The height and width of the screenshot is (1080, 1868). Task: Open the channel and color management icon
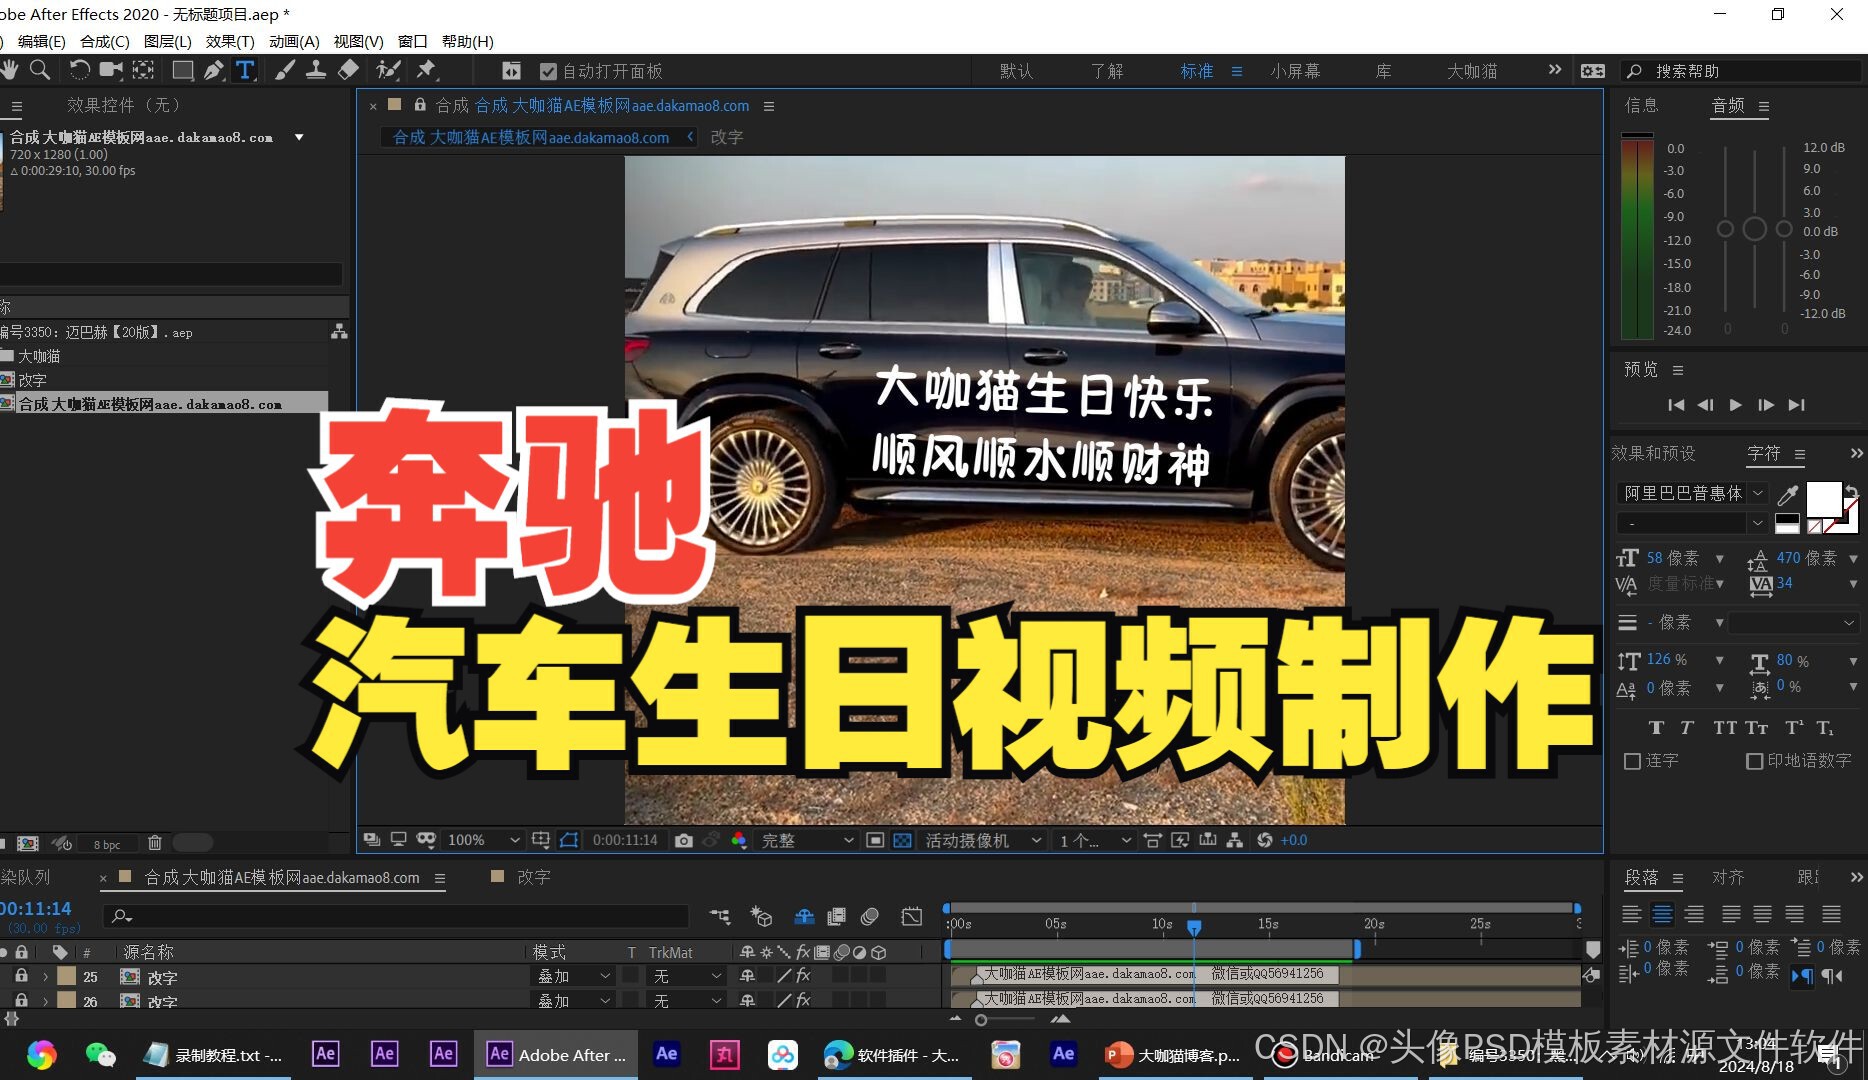pyautogui.click(x=739, y=840)
